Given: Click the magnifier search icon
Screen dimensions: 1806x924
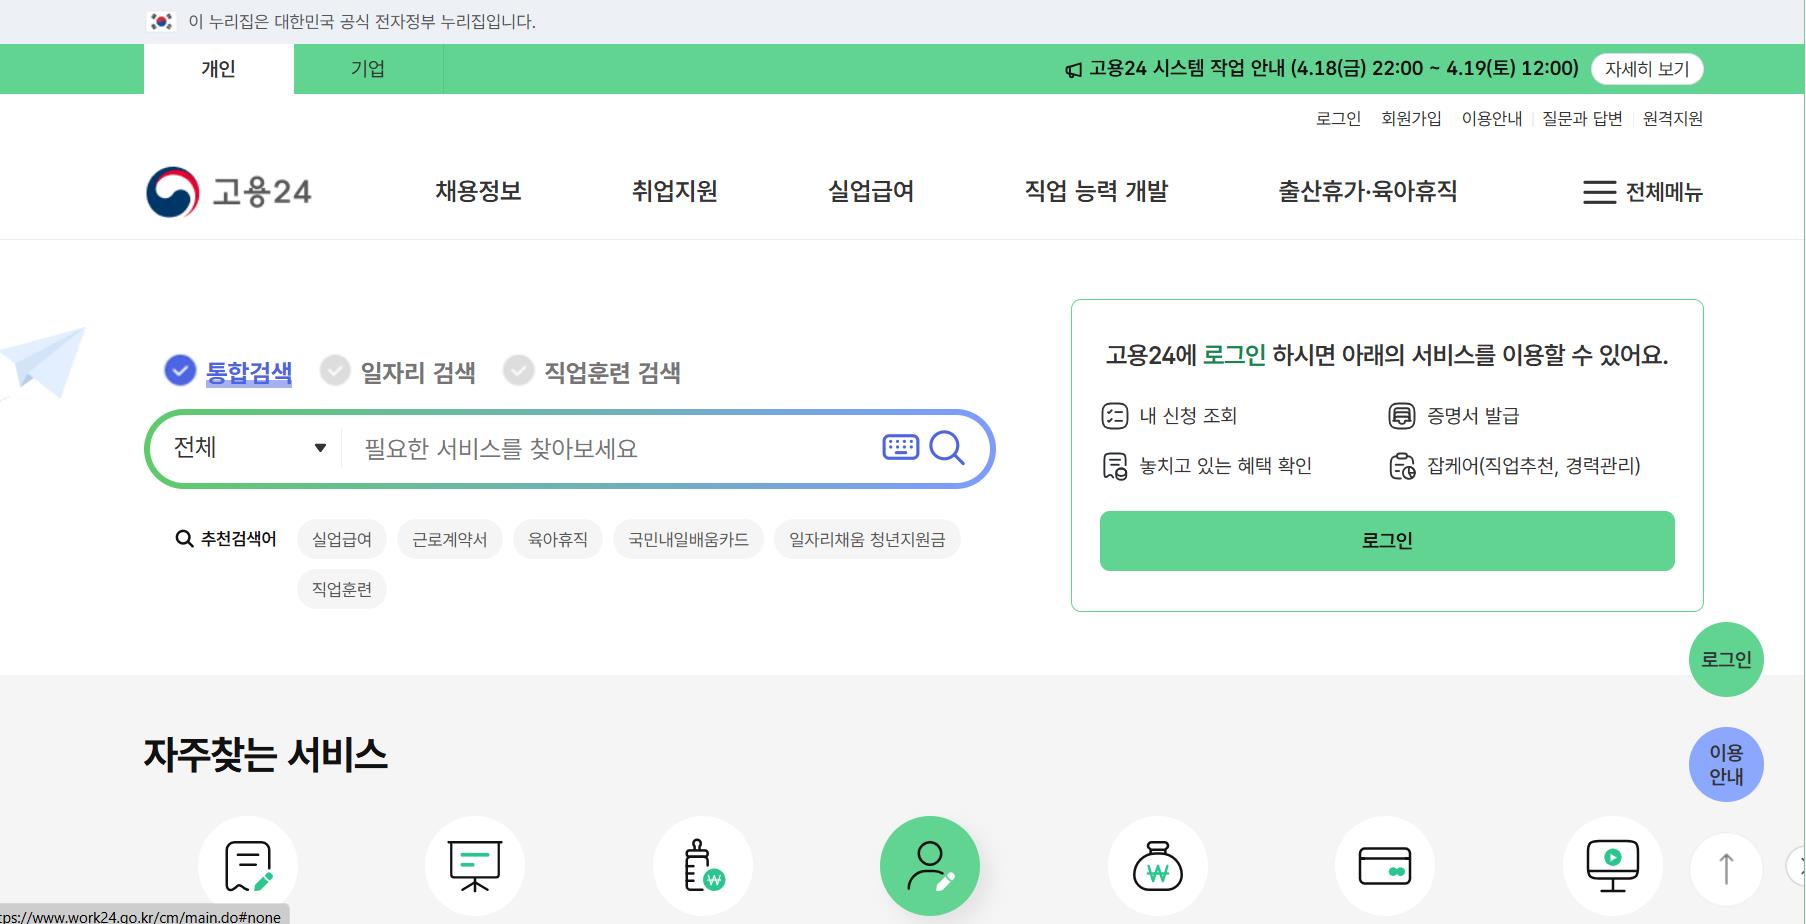Looking at the screenshot, I should click(946, 448).
